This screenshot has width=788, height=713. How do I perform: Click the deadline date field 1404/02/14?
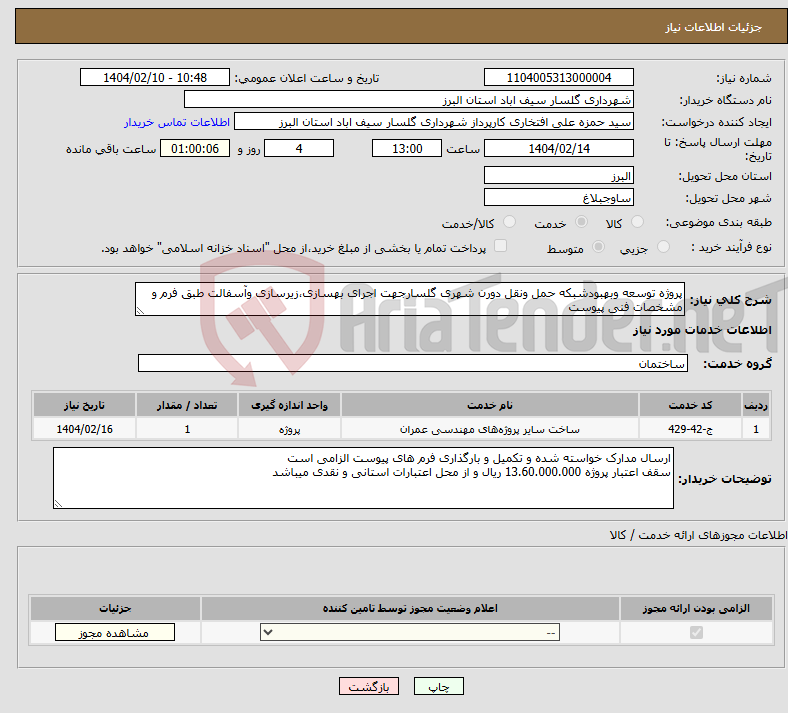pos(558,148)
